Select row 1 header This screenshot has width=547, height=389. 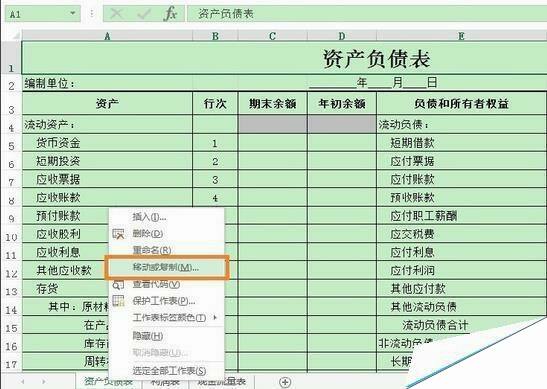12,58
